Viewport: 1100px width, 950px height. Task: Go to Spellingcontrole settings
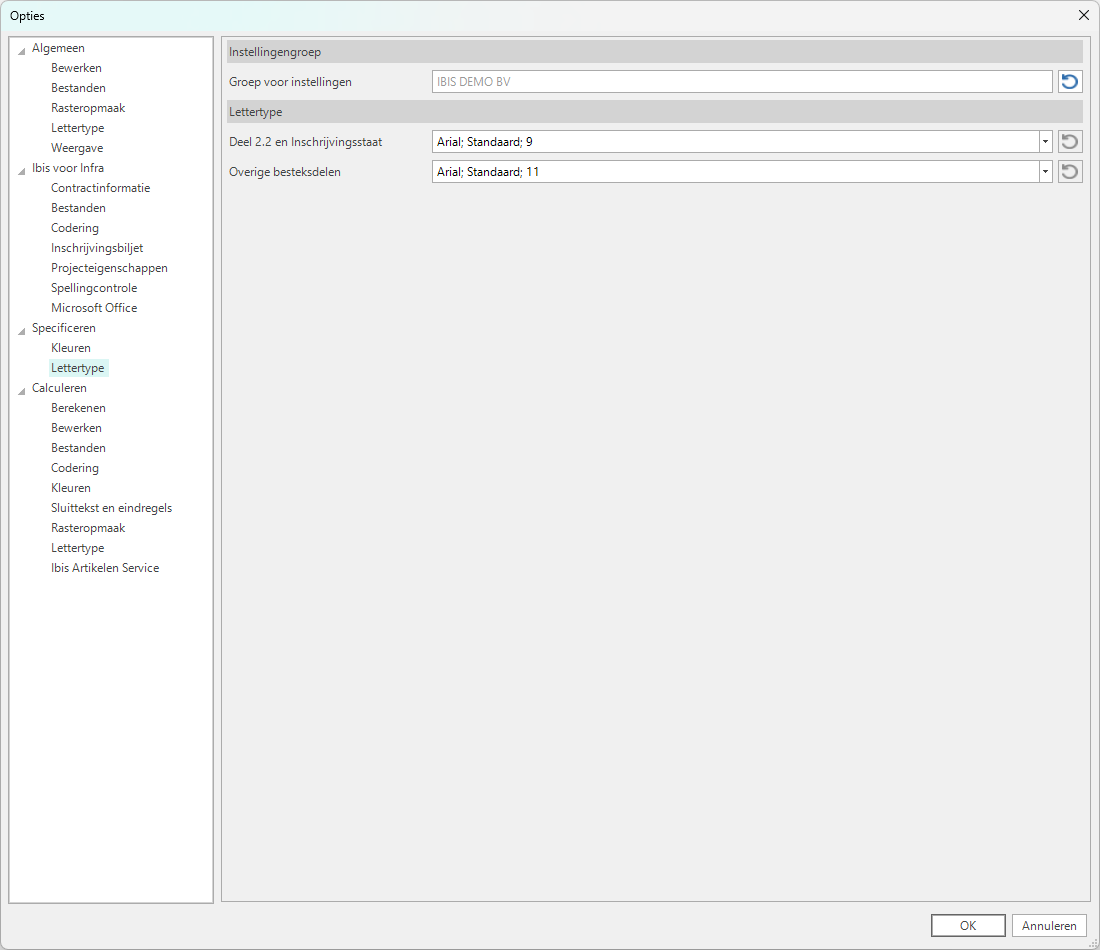point(94,288)
